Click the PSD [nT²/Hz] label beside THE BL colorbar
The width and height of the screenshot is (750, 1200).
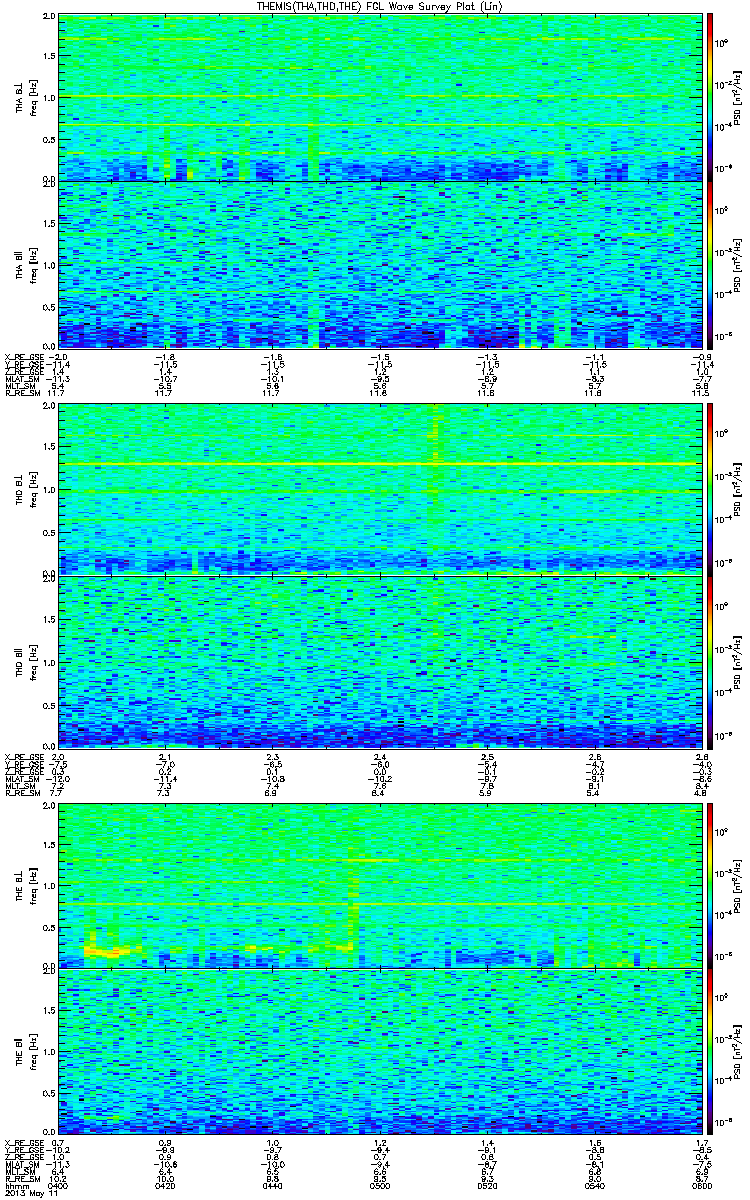[x=738, y=884]
